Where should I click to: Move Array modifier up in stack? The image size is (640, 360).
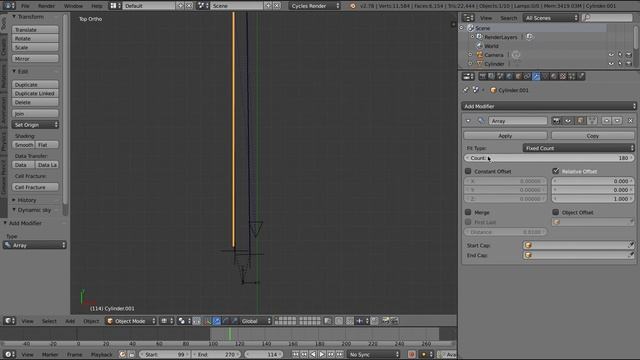pyautogui.click(x=607, y=121)
